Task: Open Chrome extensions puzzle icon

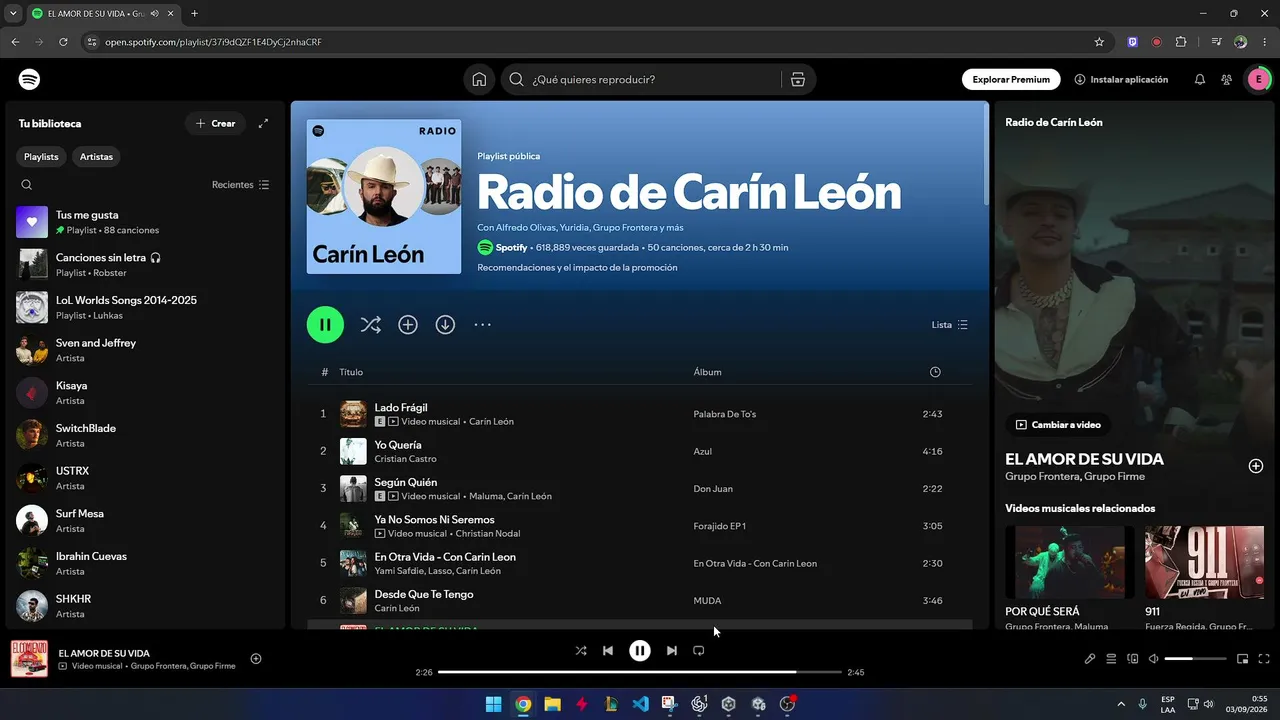Action: click(x=1181, y=42)
